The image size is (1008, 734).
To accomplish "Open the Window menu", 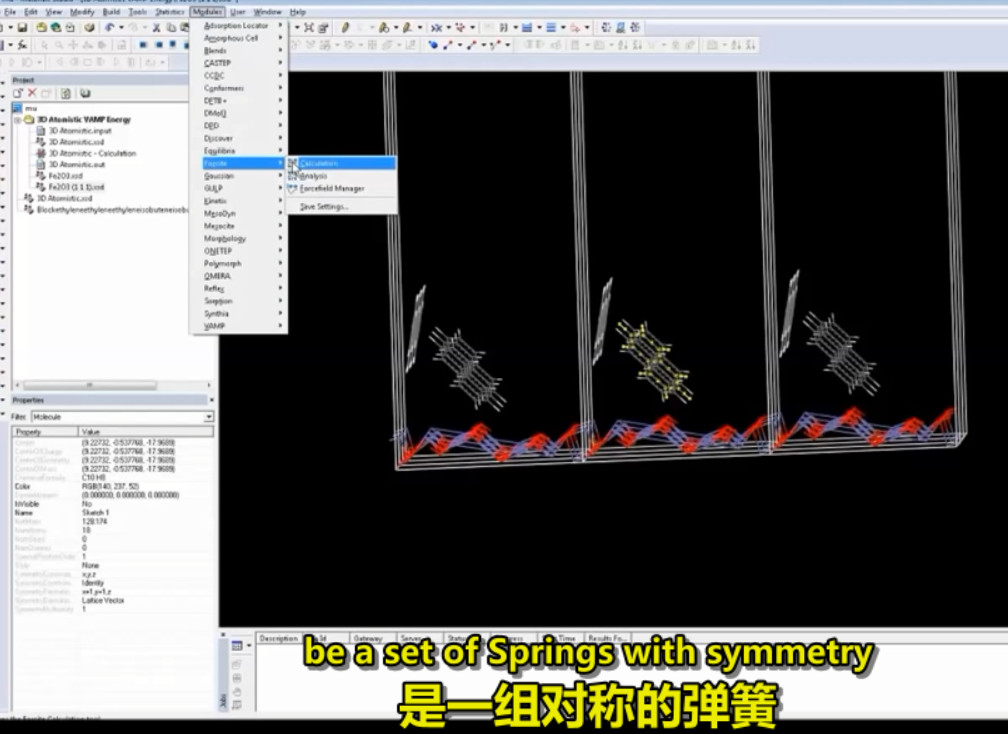I will pos(267,12).
